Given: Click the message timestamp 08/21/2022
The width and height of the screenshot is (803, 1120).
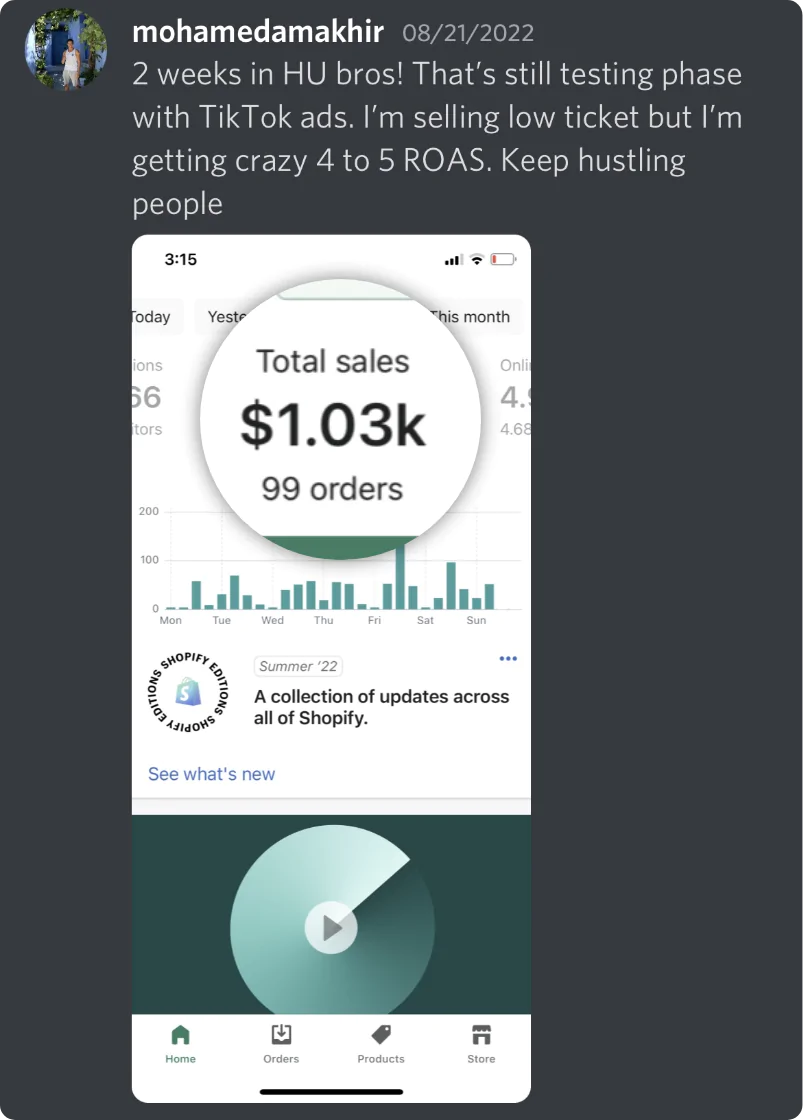Looking at the screenshot, I should click(468, 33).
